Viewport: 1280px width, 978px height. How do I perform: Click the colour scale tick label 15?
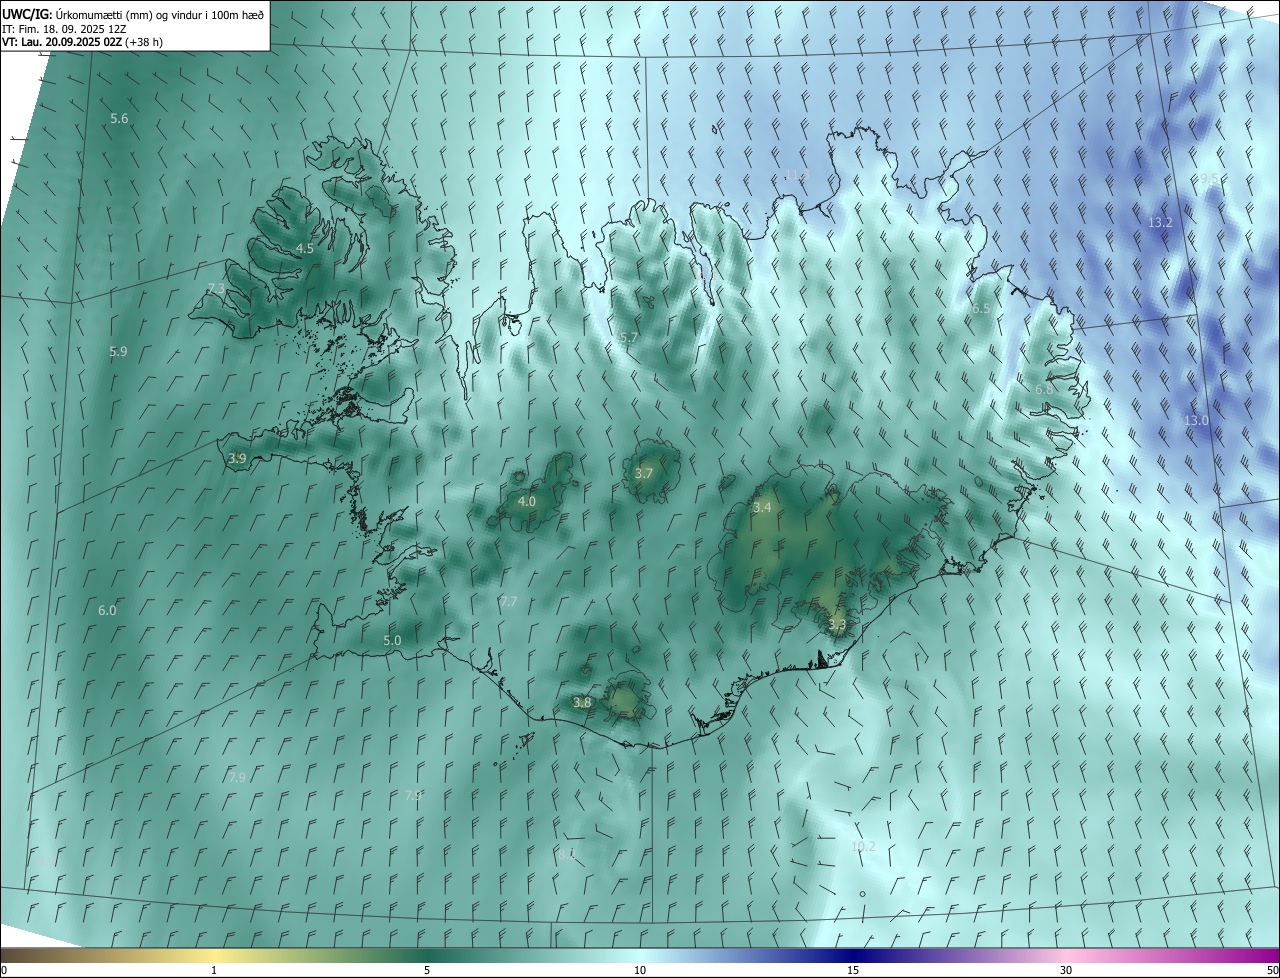point(853,970)
